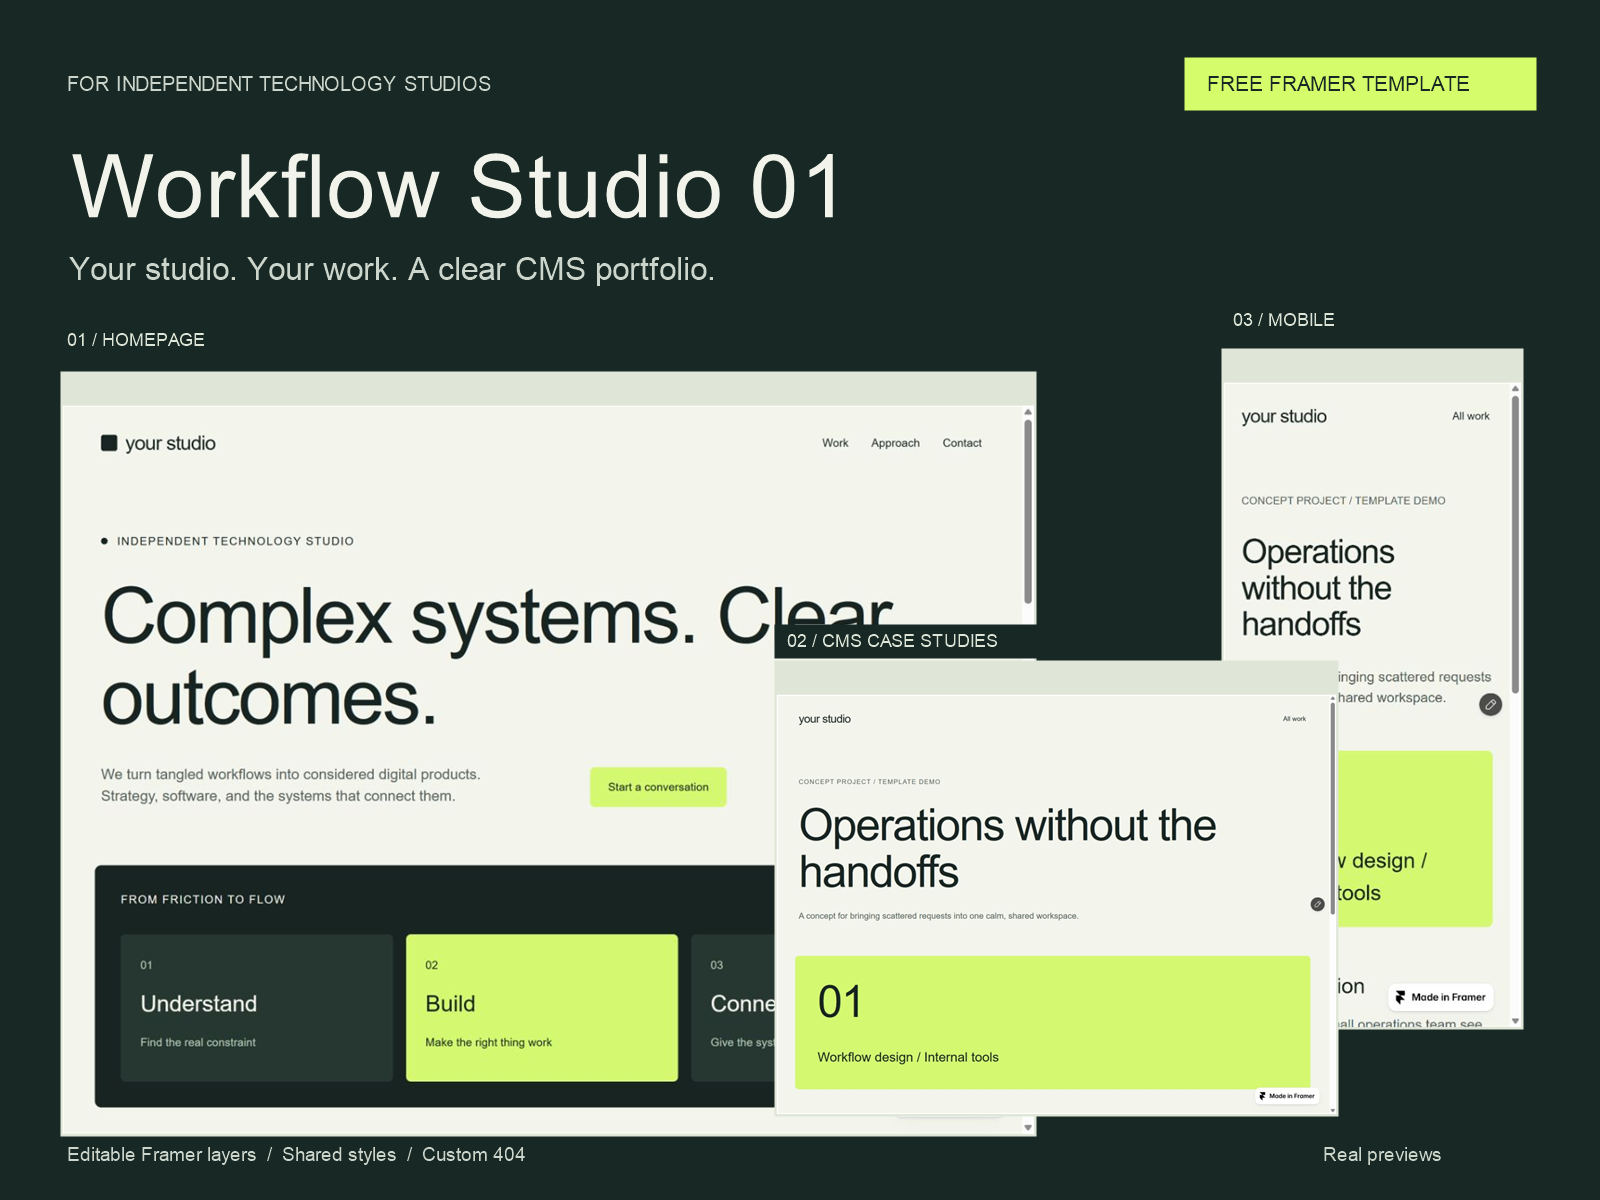
Task: Click the scroll up arrow of homepage preview
Action: tap(1028, 412)
